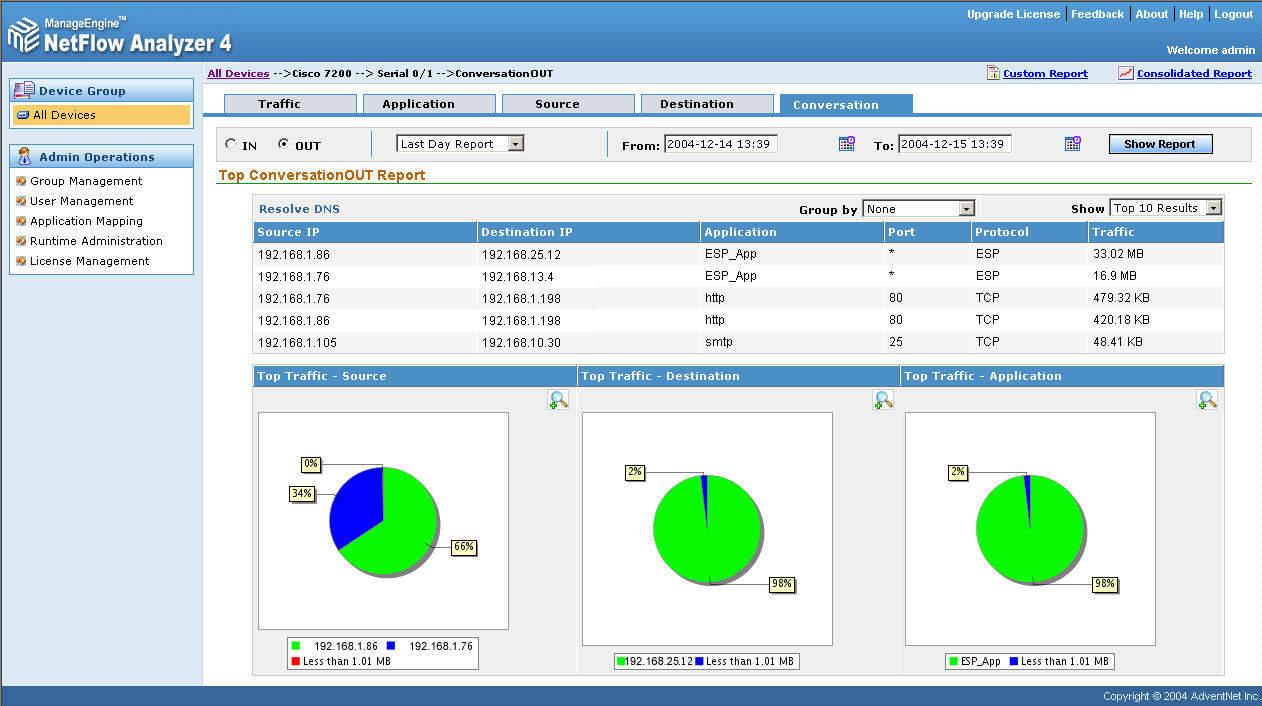The image size is (1262, 706).
Task: Click the green 192.168.1.86 legend swatch
Action: (297, 645)
